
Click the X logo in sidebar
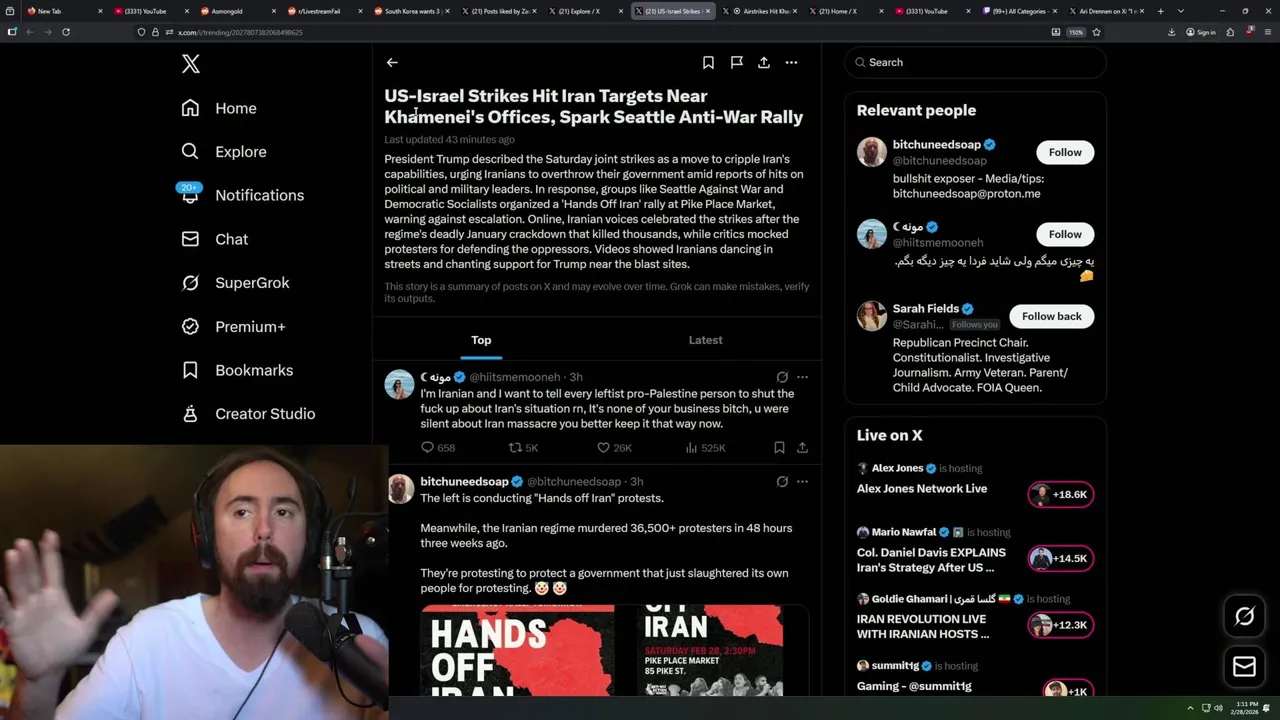click(x=191, y=64)
